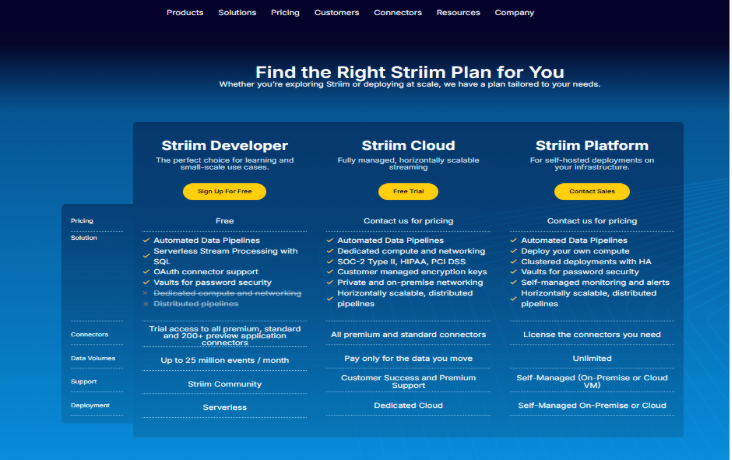
Task: Click 'Up to 25 million events / month'
Action: click(x=225, y=361)
